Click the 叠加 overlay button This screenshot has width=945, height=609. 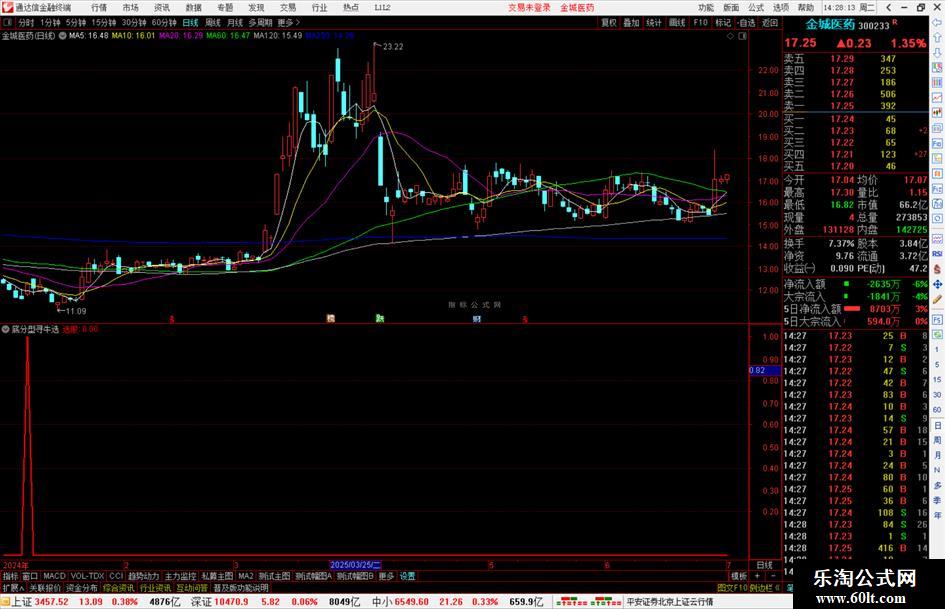pos(631,22)
